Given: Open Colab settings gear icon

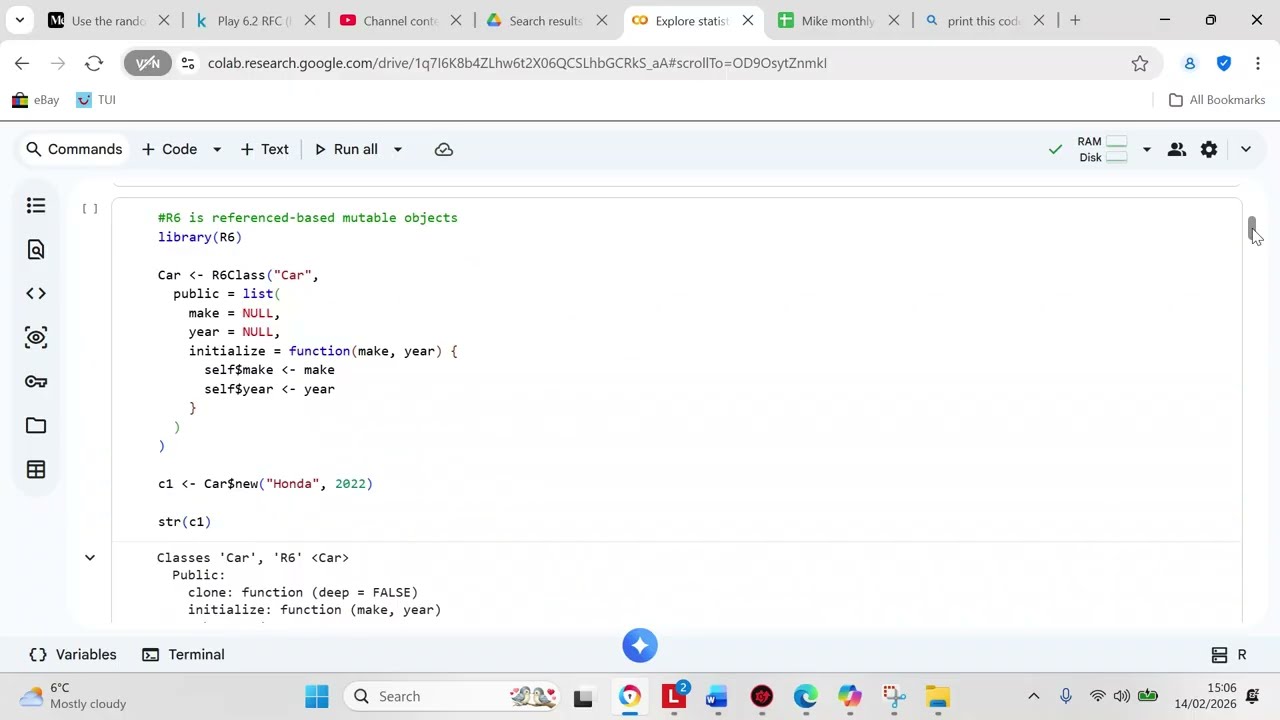Looking at the screenshot, I should [1209, 149].
